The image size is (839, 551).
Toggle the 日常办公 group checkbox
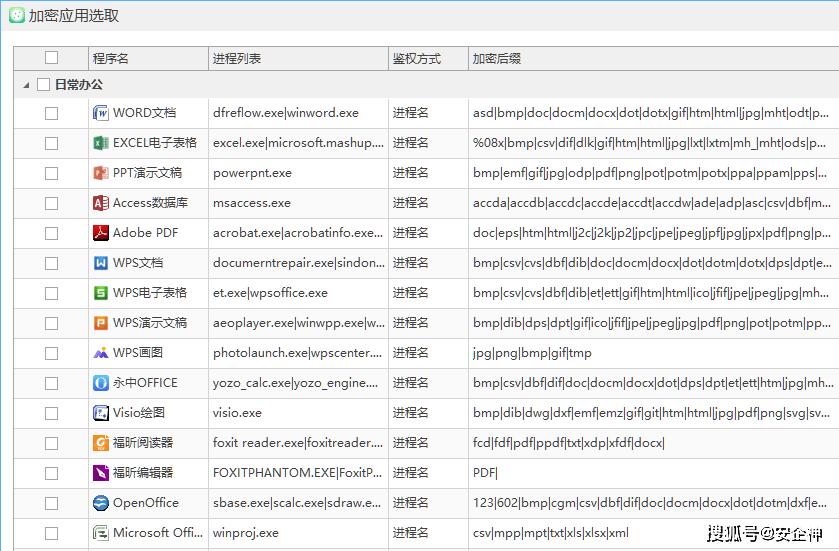[x=43, y=85]
